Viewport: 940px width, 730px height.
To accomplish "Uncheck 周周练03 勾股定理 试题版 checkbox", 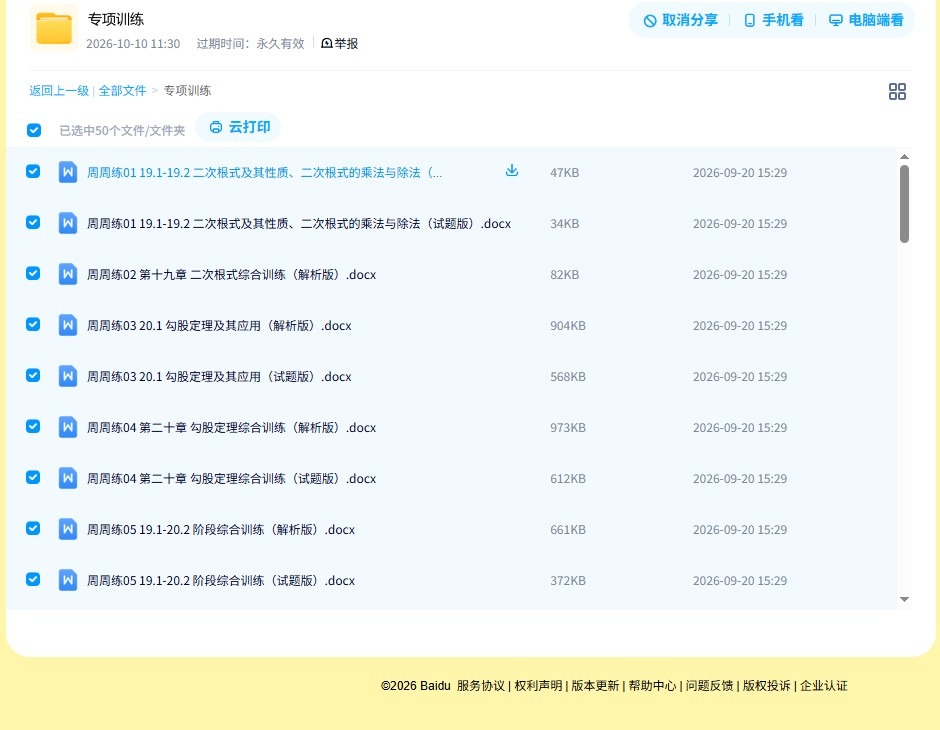I will [x=33, y=375].
